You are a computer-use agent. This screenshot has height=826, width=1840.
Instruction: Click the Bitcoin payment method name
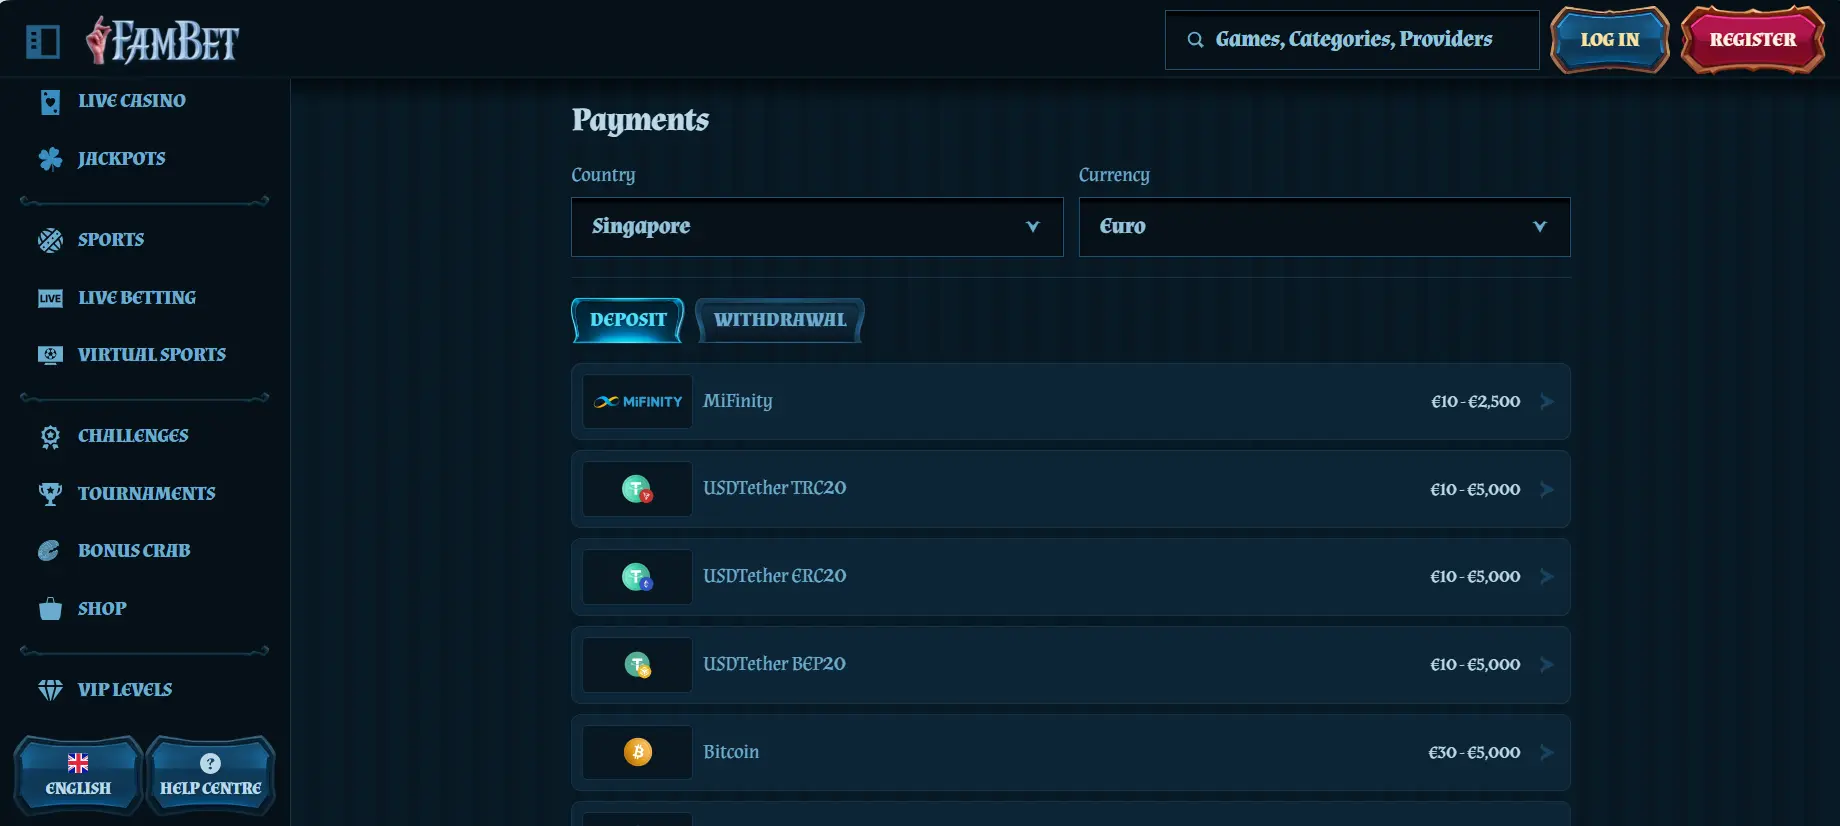(x=731, y=752)
